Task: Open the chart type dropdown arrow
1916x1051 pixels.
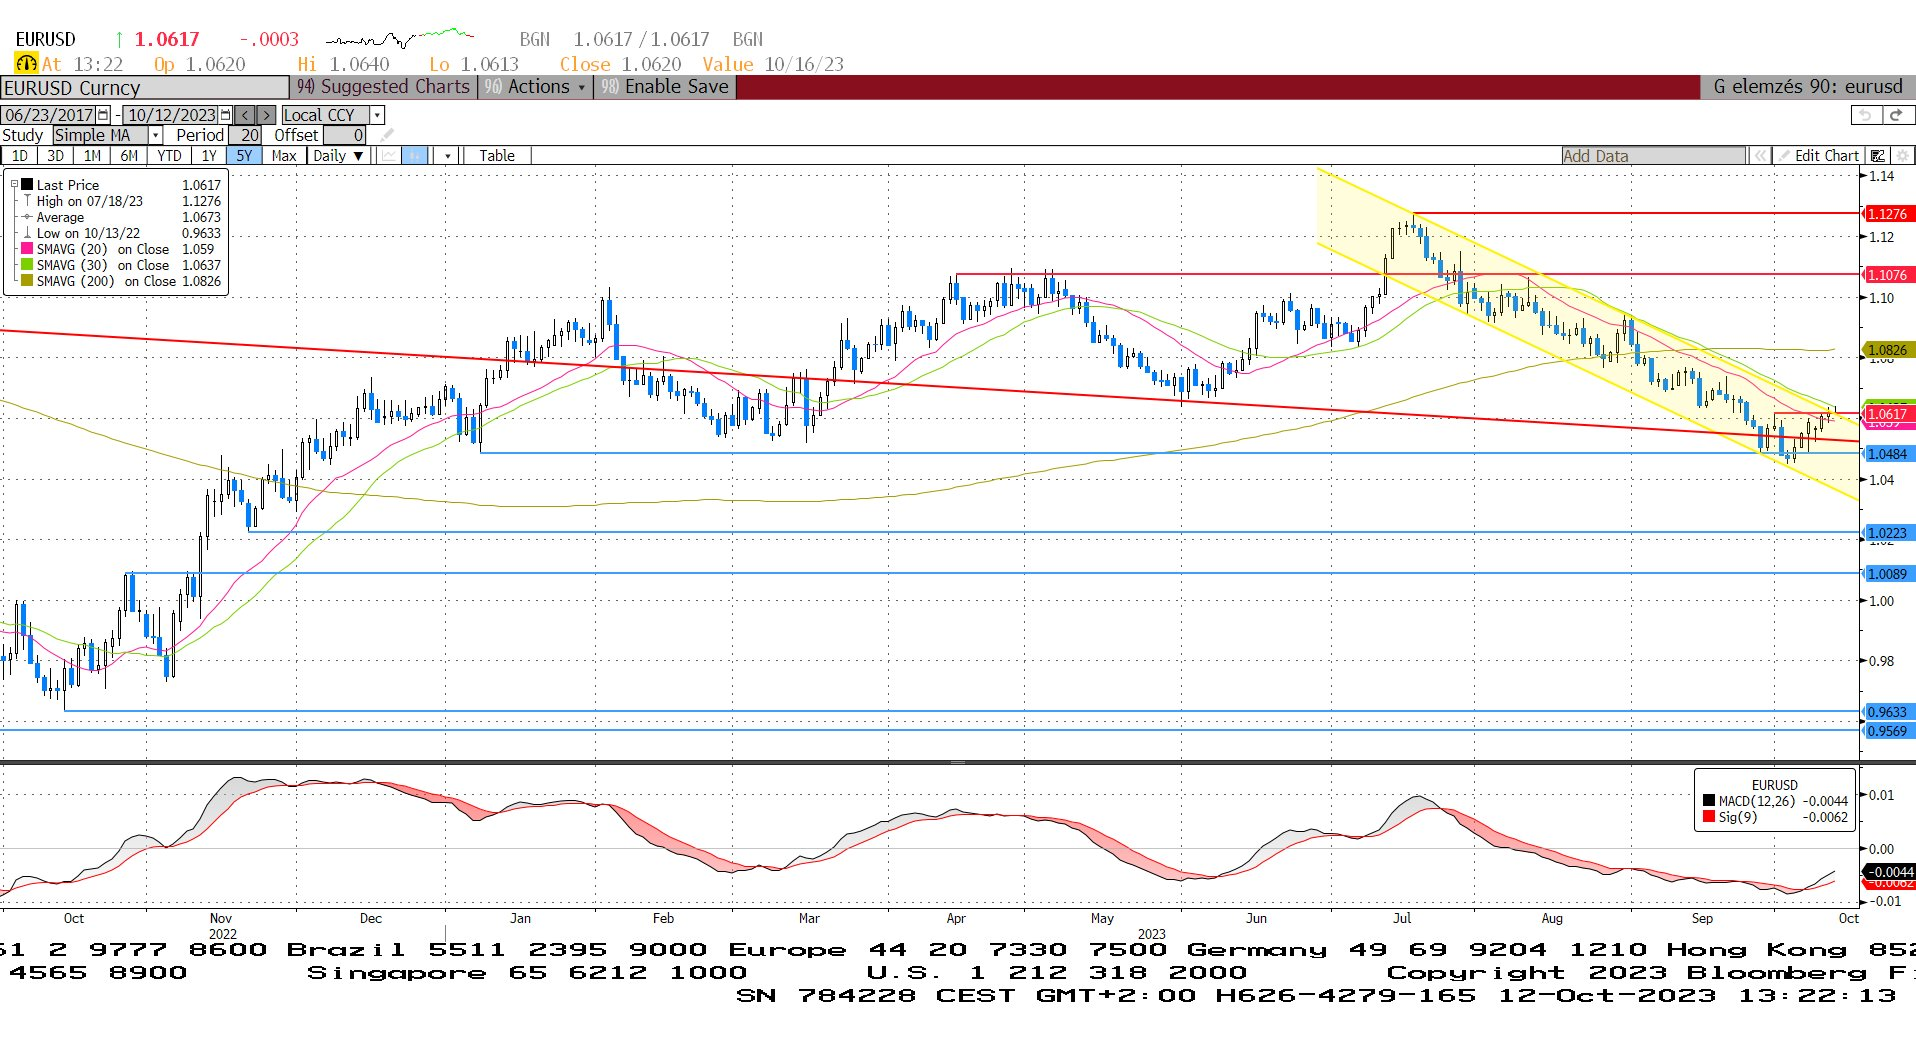Action: tap(447, 156)
